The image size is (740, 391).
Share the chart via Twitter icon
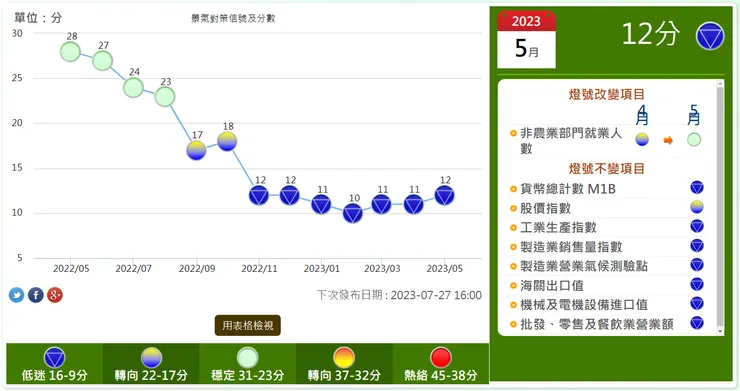[x=17, y=295]
